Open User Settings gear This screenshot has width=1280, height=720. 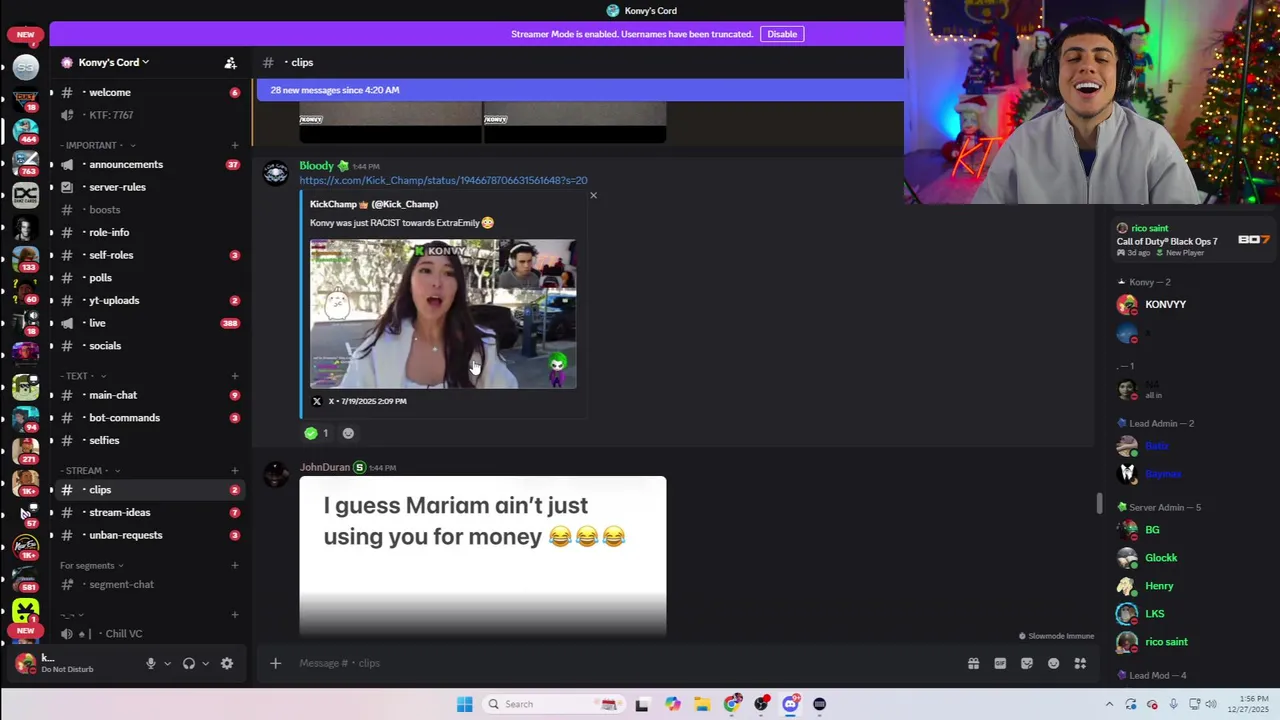pyautogui.click(x=227, y=663)
